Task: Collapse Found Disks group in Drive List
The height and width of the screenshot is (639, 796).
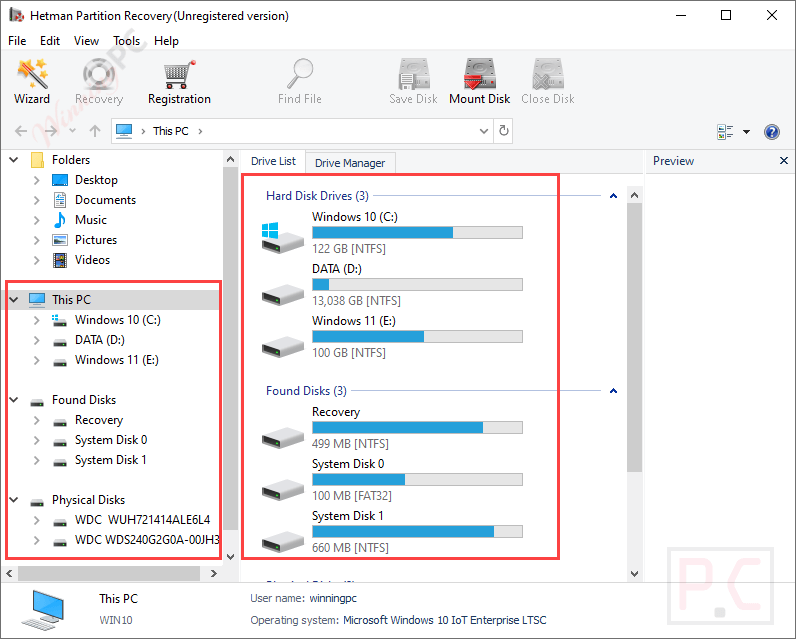Action: pos(613,391)
